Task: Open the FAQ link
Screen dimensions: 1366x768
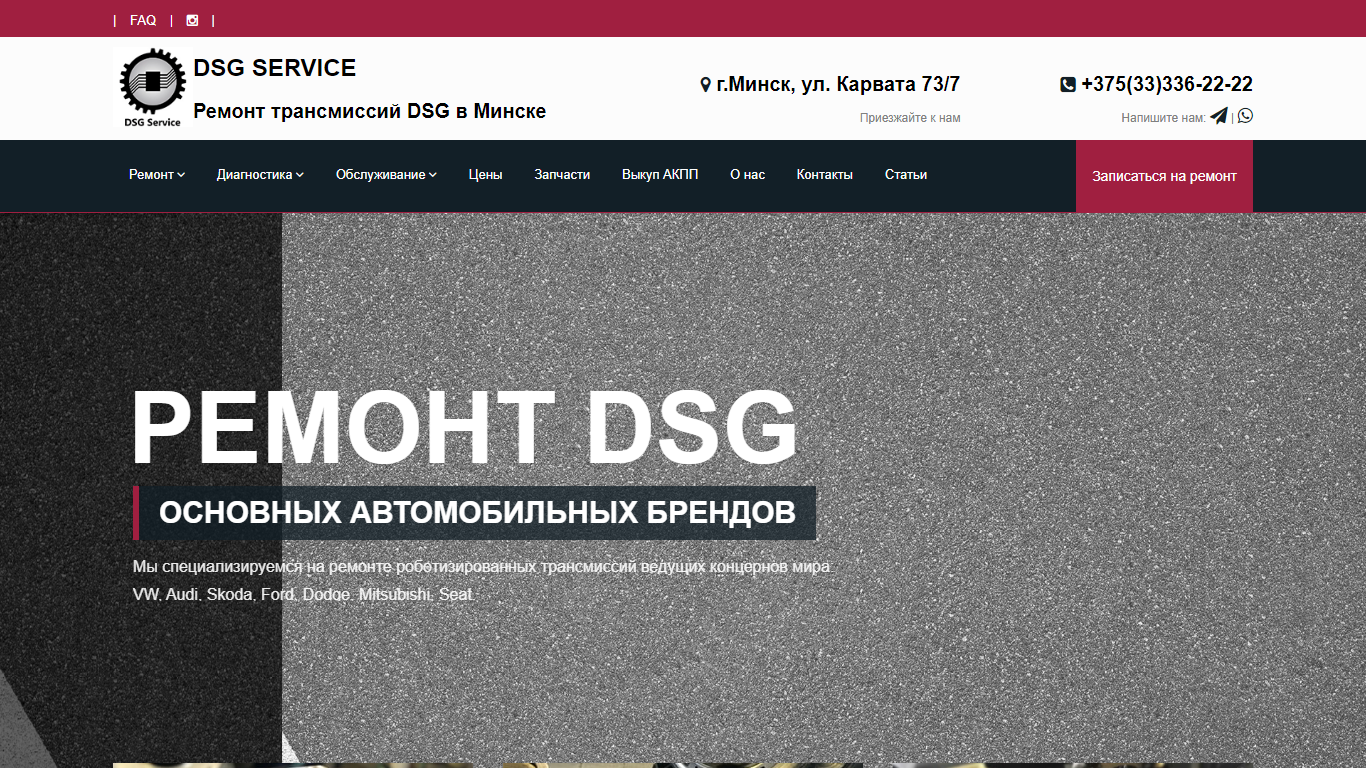Action: pos(143,20)
